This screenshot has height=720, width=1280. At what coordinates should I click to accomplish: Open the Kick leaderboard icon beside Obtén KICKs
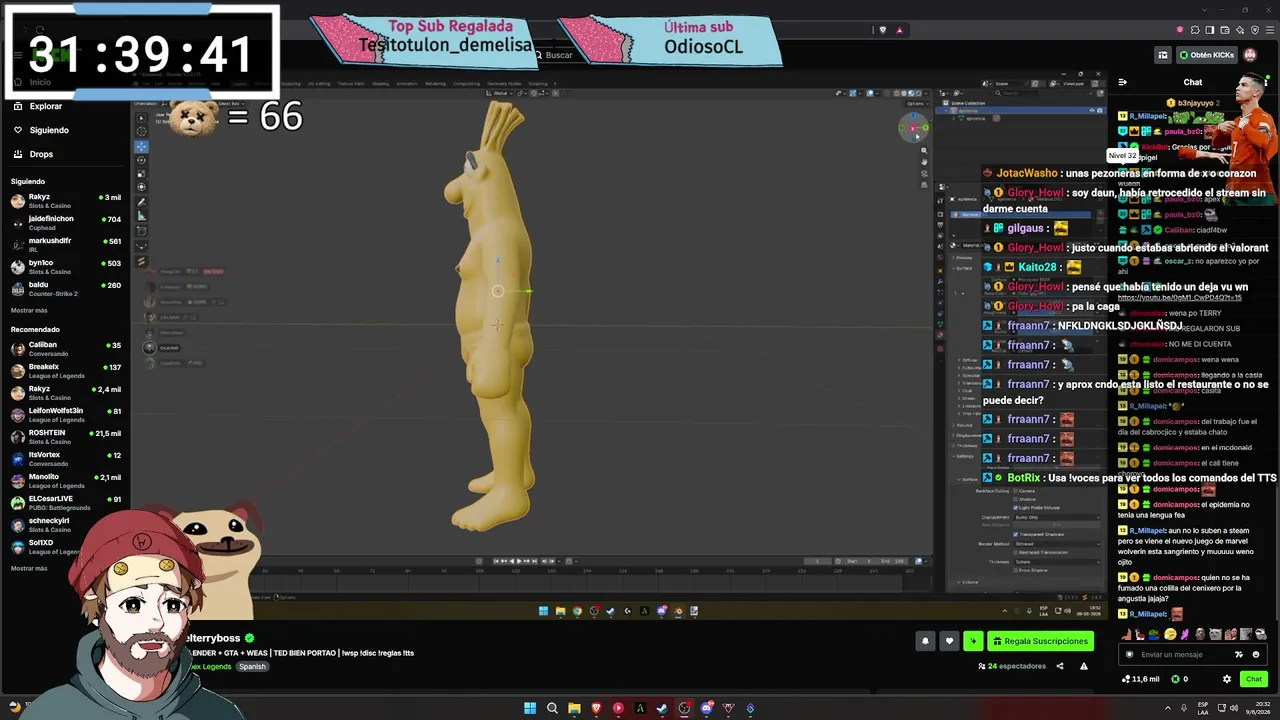click(1163, 55)
